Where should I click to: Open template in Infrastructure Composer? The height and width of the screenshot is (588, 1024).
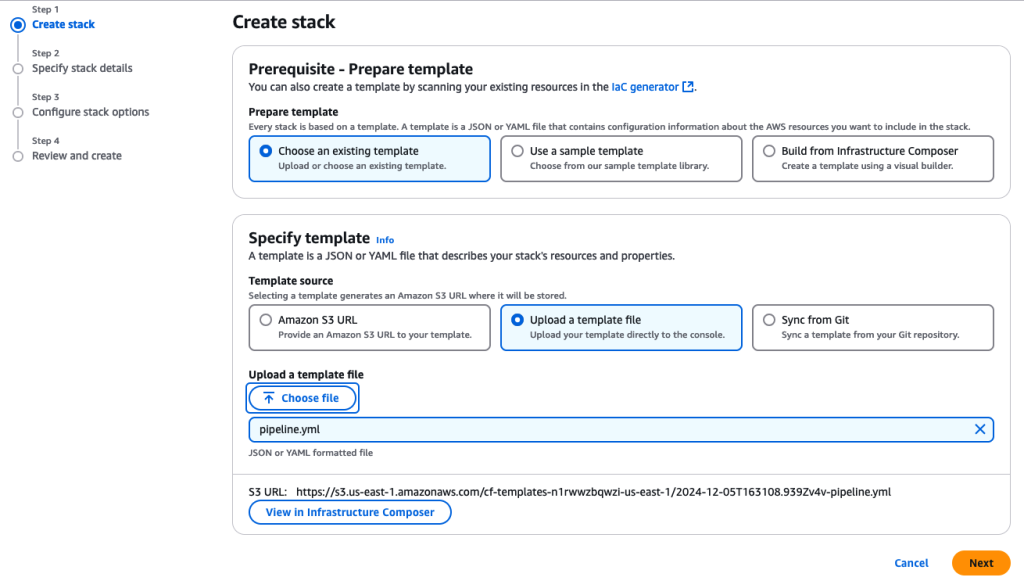[350, 512]
